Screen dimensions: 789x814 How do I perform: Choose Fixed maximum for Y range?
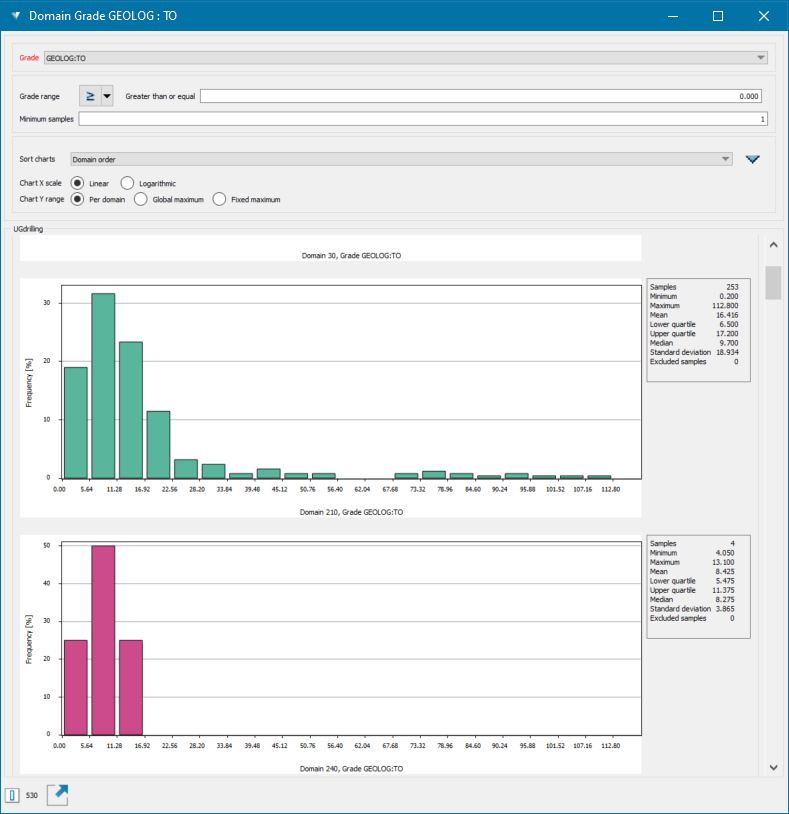pos(219,199)
